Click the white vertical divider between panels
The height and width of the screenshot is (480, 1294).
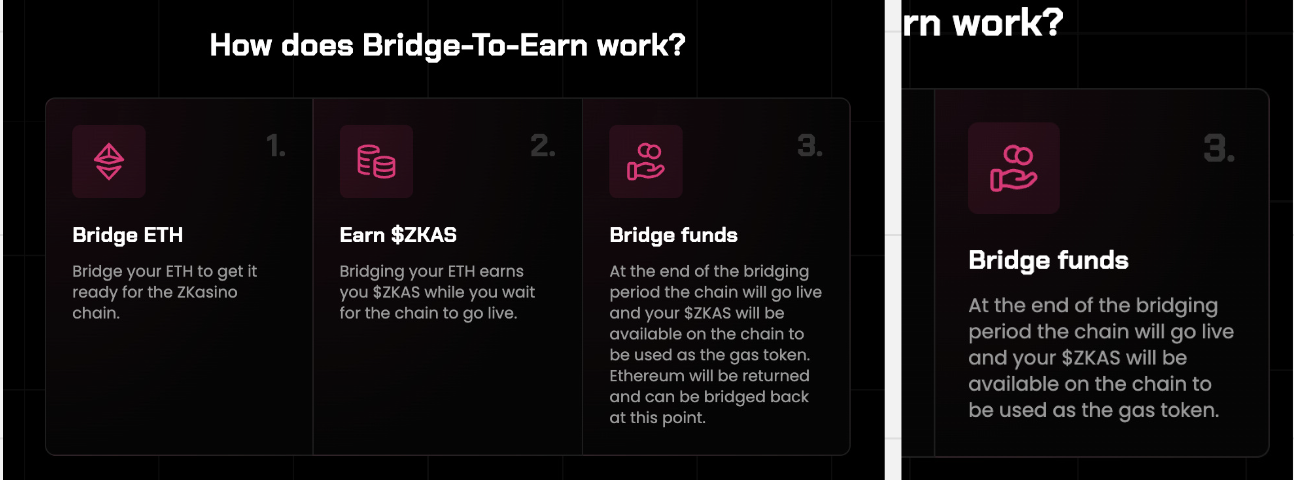(x=893, y=240)
